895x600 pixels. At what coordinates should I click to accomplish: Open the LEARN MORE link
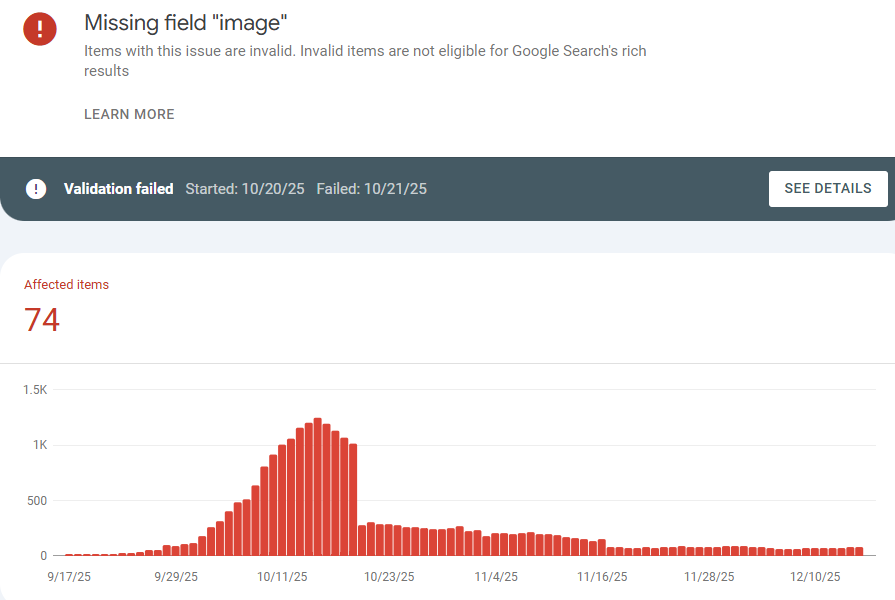129,114
